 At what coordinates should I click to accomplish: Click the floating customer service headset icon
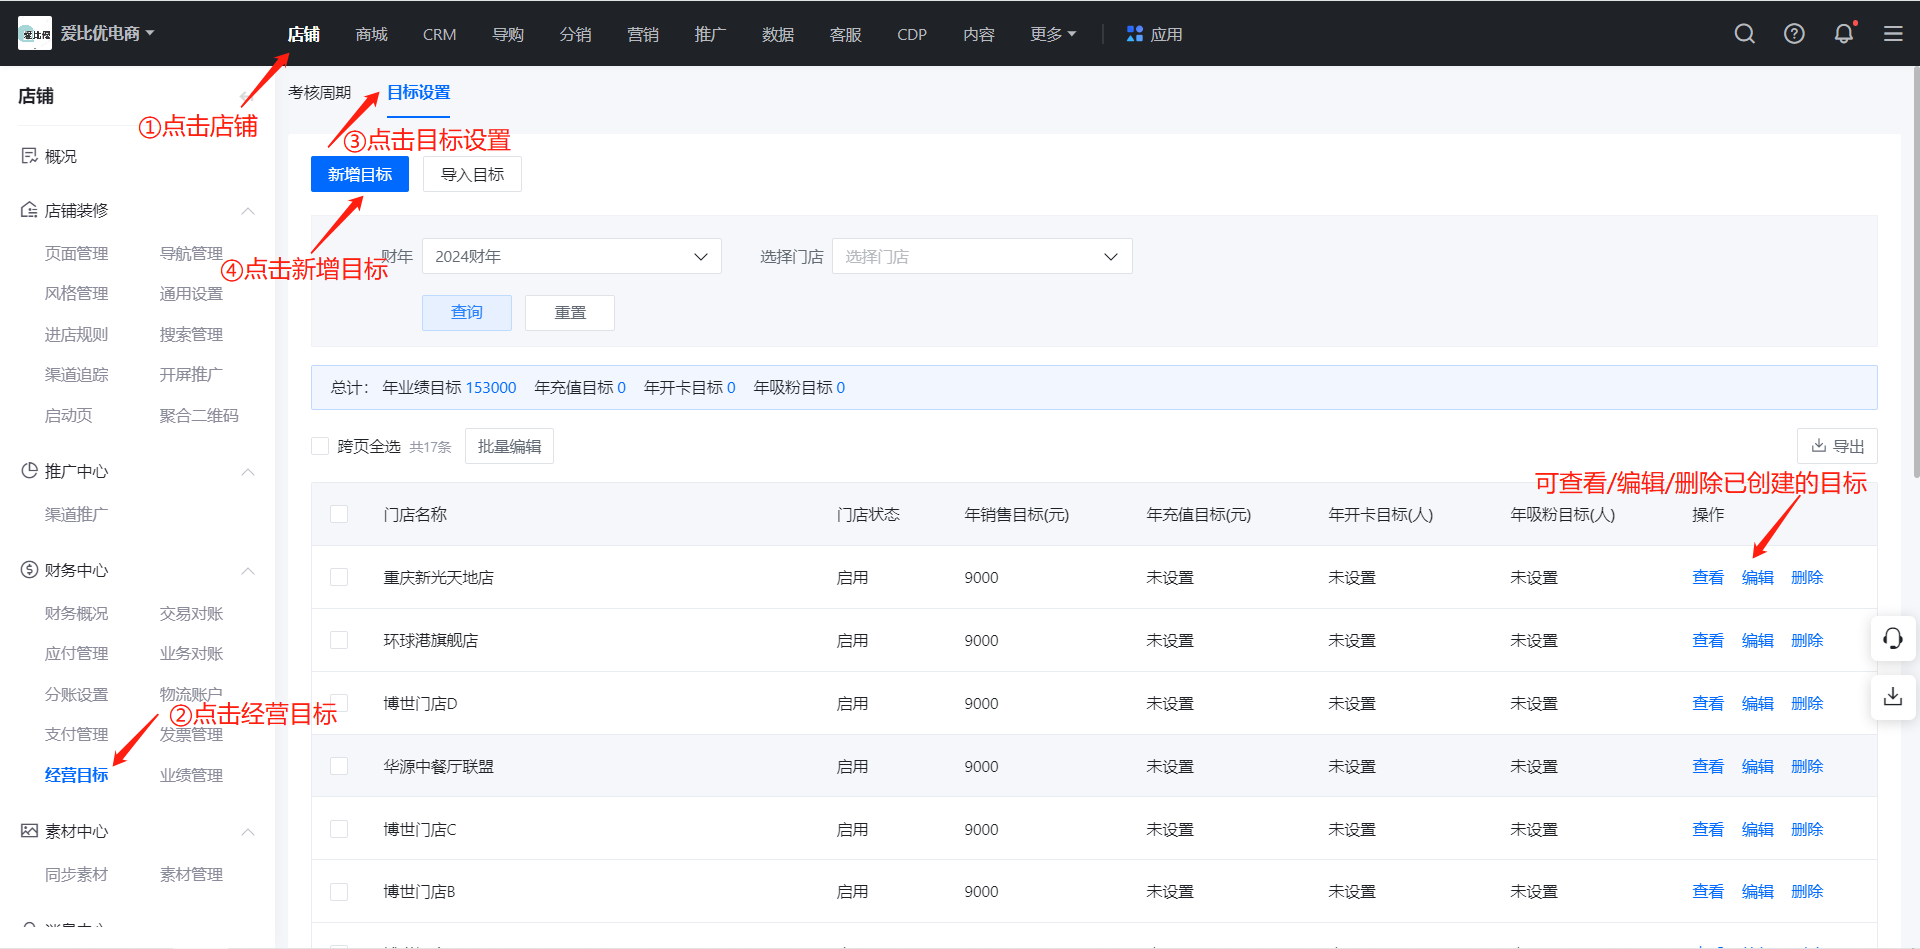click(1893, 639)
